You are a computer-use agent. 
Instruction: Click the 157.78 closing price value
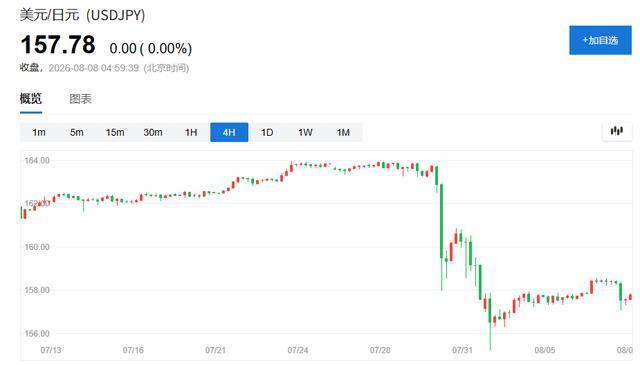[x=58, y=45]
